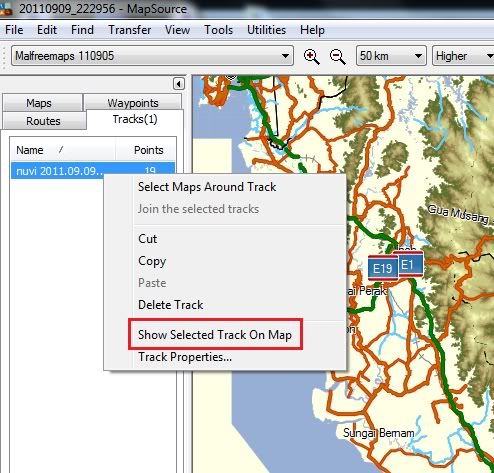The height and width of the screenshot is (473, 494).
Task: Switch to the Maps tab
Action: (x=42, y=103)
